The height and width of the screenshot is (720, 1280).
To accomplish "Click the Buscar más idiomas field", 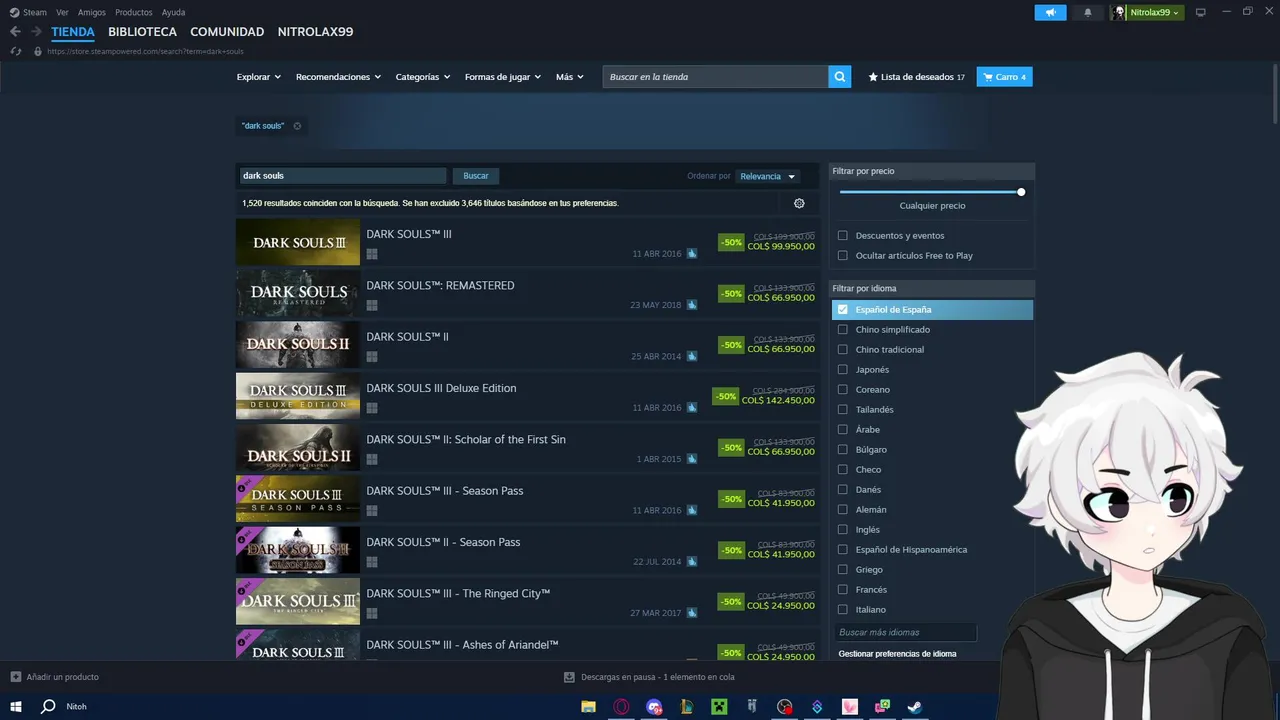I will (905, 632).
